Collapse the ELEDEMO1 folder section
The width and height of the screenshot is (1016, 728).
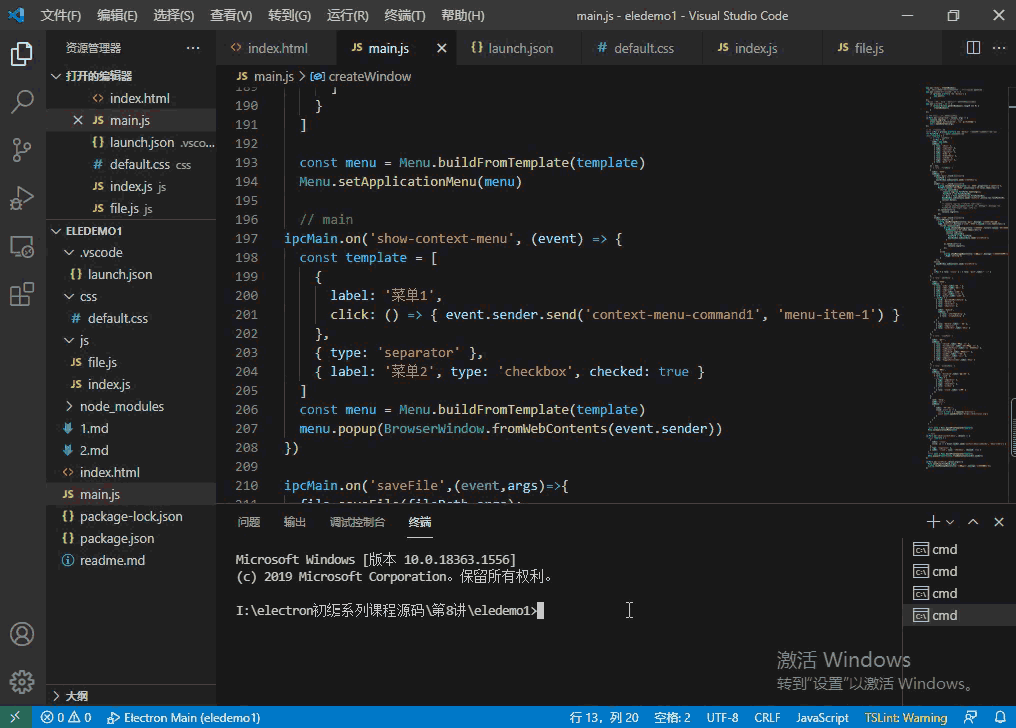(56, 231)
